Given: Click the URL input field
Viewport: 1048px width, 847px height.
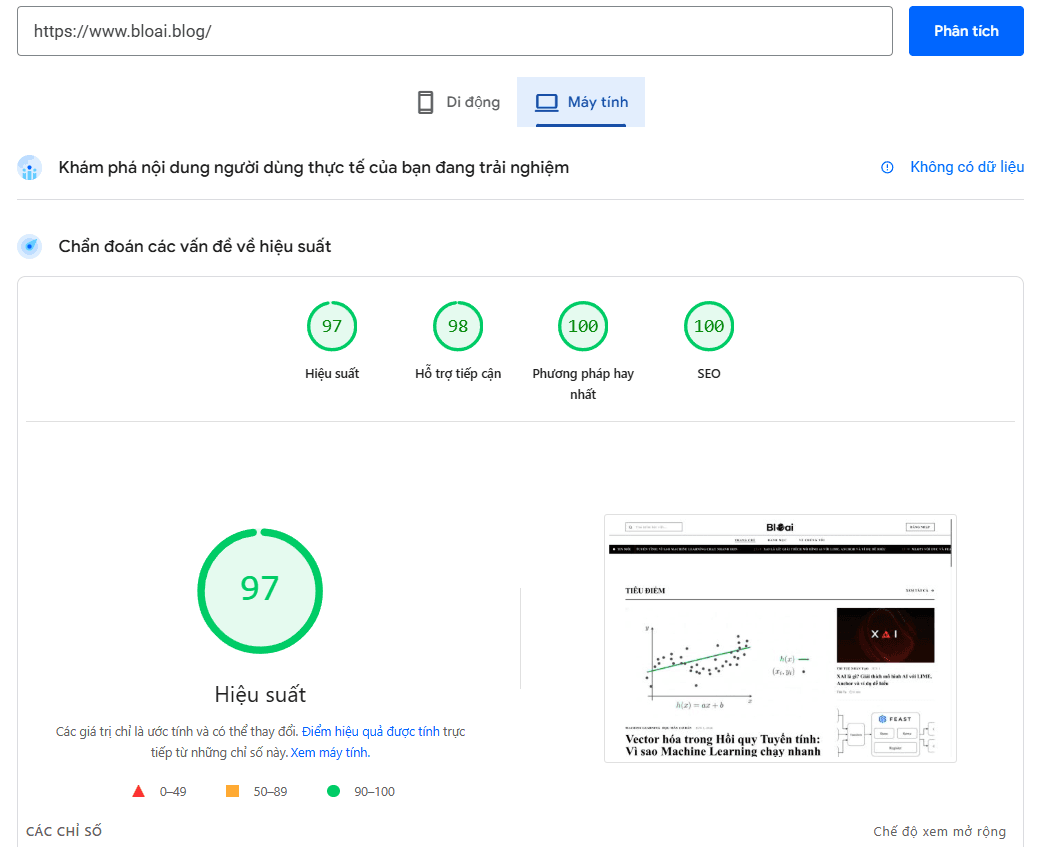Looking at the screenshot, I should pos(454,31).
